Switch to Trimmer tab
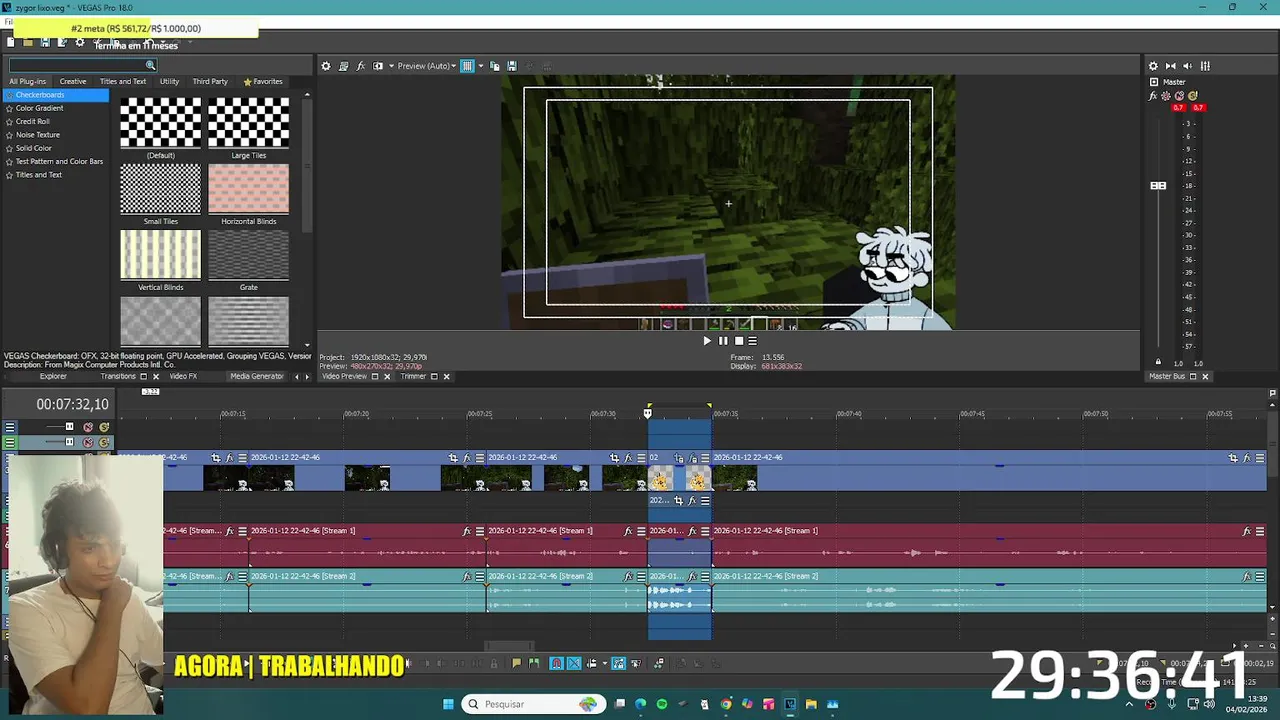The height and width of the screenshot is (720, 1280). coord(413,376)
